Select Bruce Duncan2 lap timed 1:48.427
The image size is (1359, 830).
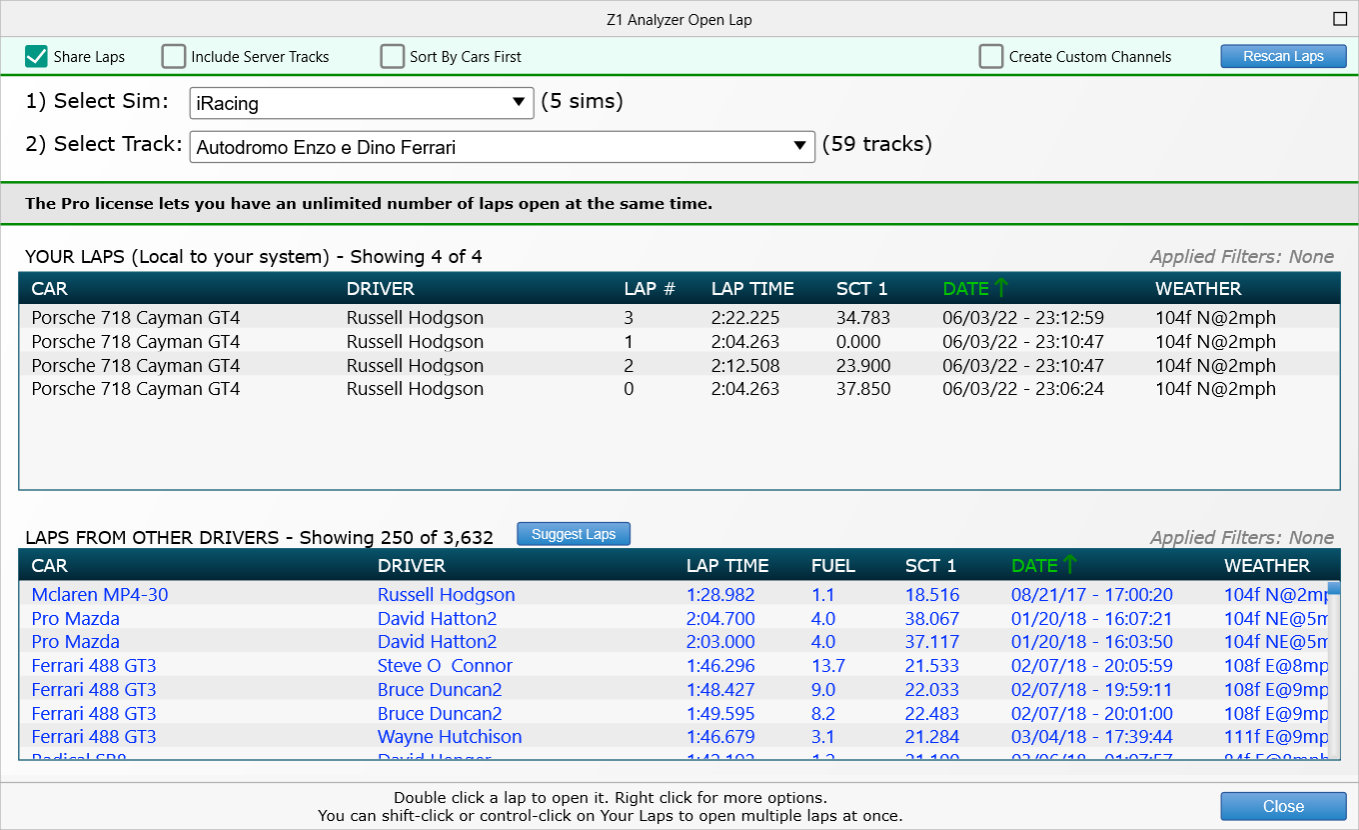673,690
